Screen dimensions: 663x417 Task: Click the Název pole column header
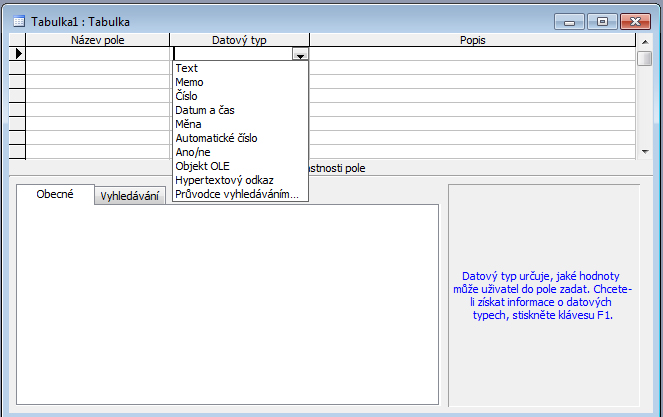pyautogui.click(x=97, y=40)
